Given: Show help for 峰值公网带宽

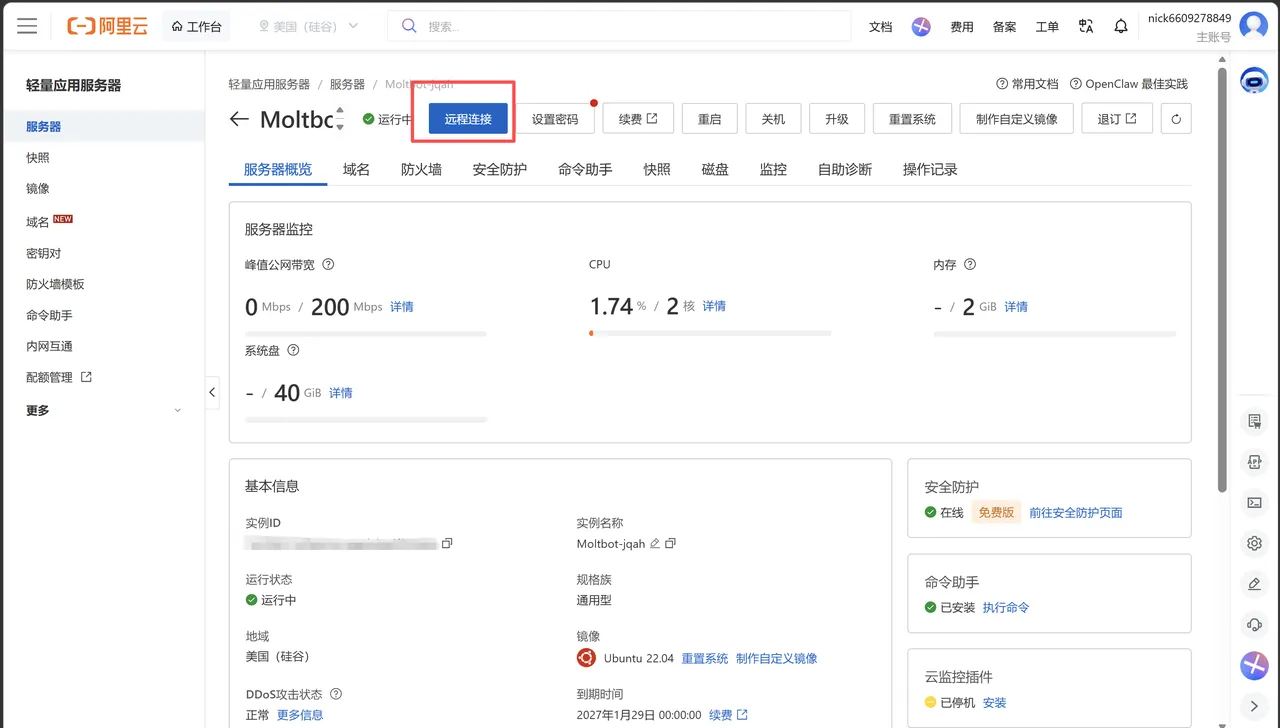Looking at the screenshot, I should (x=328, y=265).
